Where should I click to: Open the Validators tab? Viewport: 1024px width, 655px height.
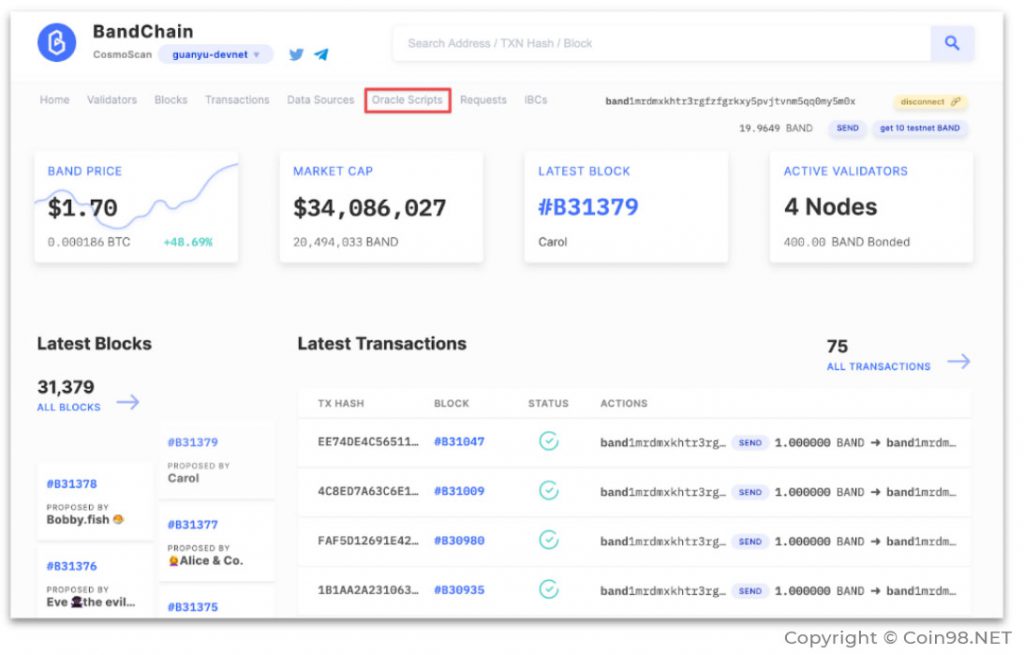coord(112,100)
